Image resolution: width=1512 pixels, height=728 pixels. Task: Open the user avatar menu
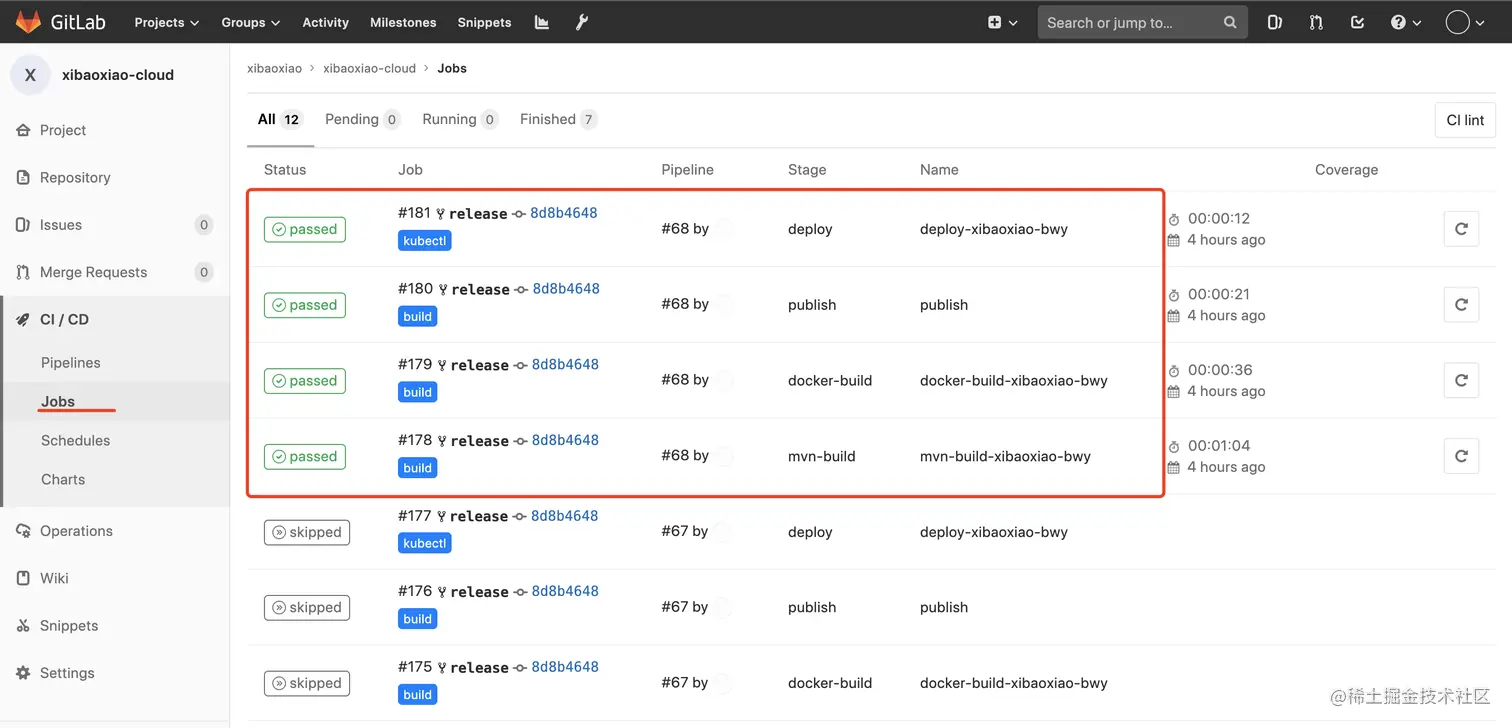pyautogui.click(x=1464, y=22)
